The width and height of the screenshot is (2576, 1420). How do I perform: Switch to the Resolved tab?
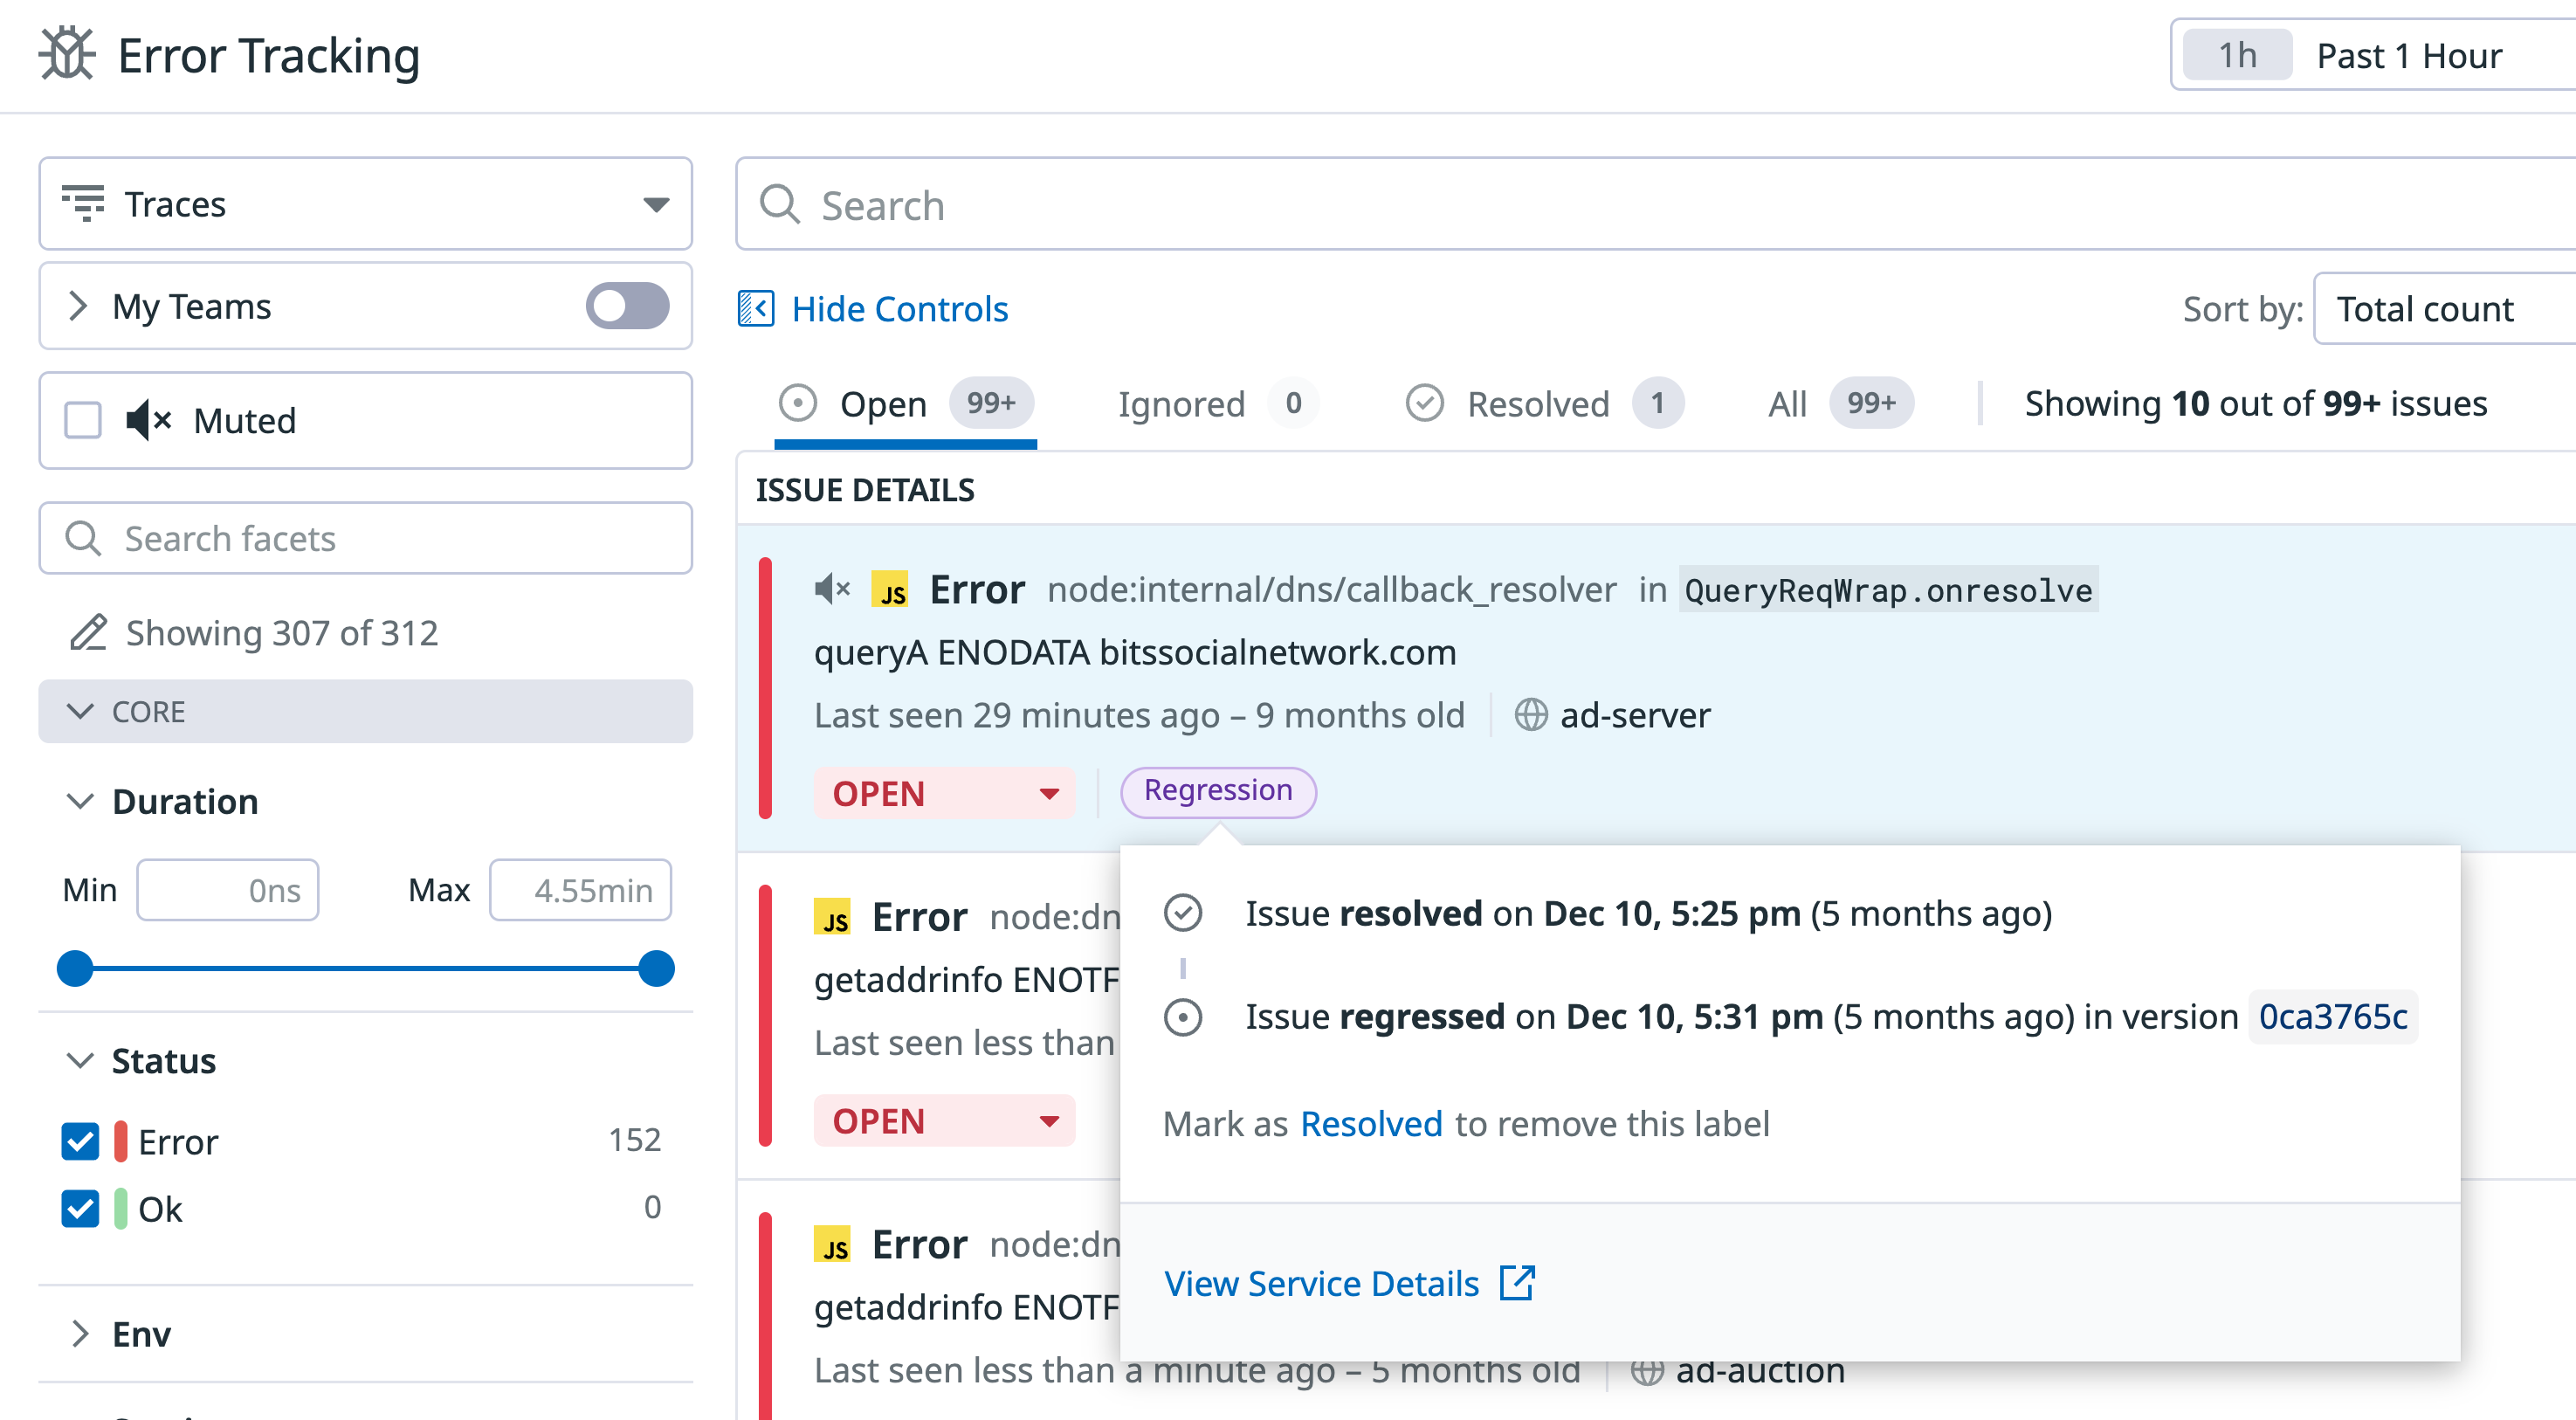click(1539, 404)
